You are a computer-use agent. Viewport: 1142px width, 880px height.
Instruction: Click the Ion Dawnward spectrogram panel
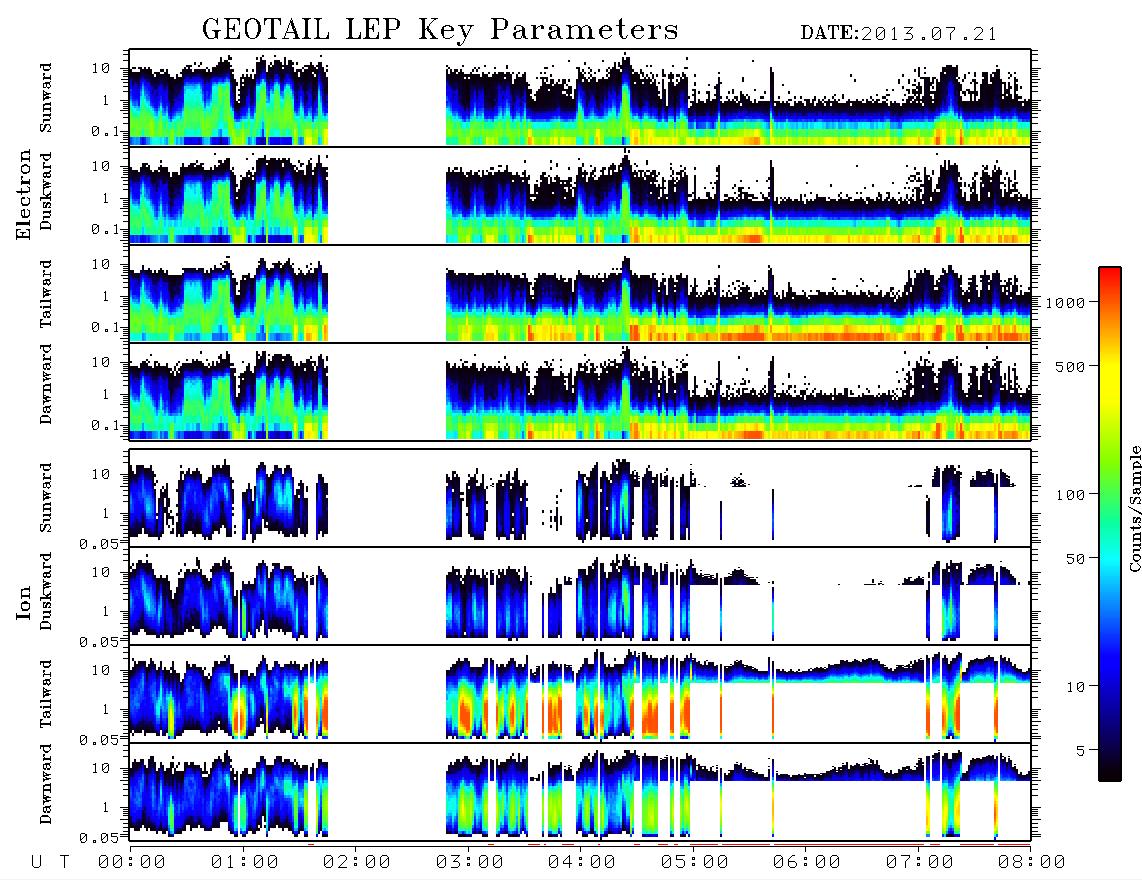coord(580,792)
